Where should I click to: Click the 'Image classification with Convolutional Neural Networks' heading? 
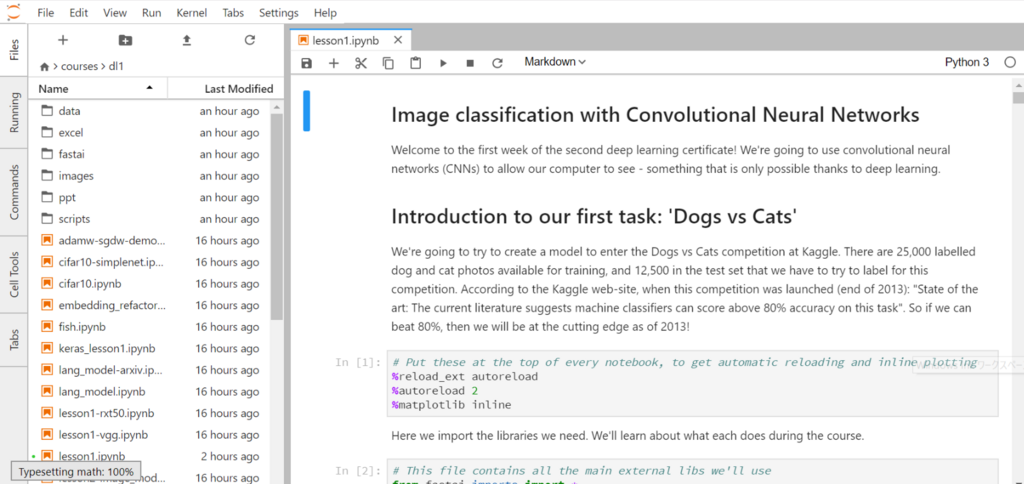pos(655,115)
